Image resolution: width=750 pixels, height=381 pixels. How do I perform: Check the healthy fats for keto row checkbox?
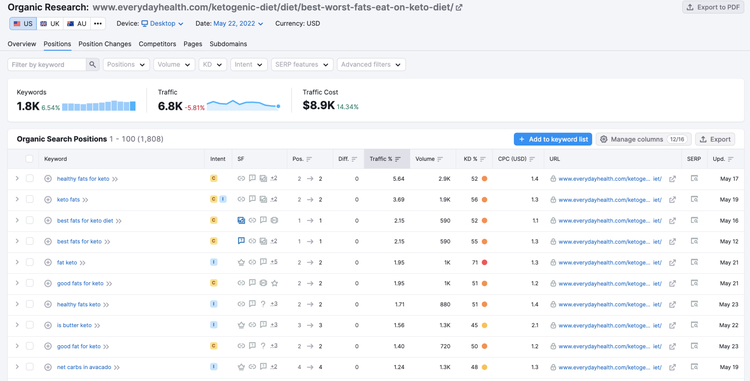(x=30, y=178)
